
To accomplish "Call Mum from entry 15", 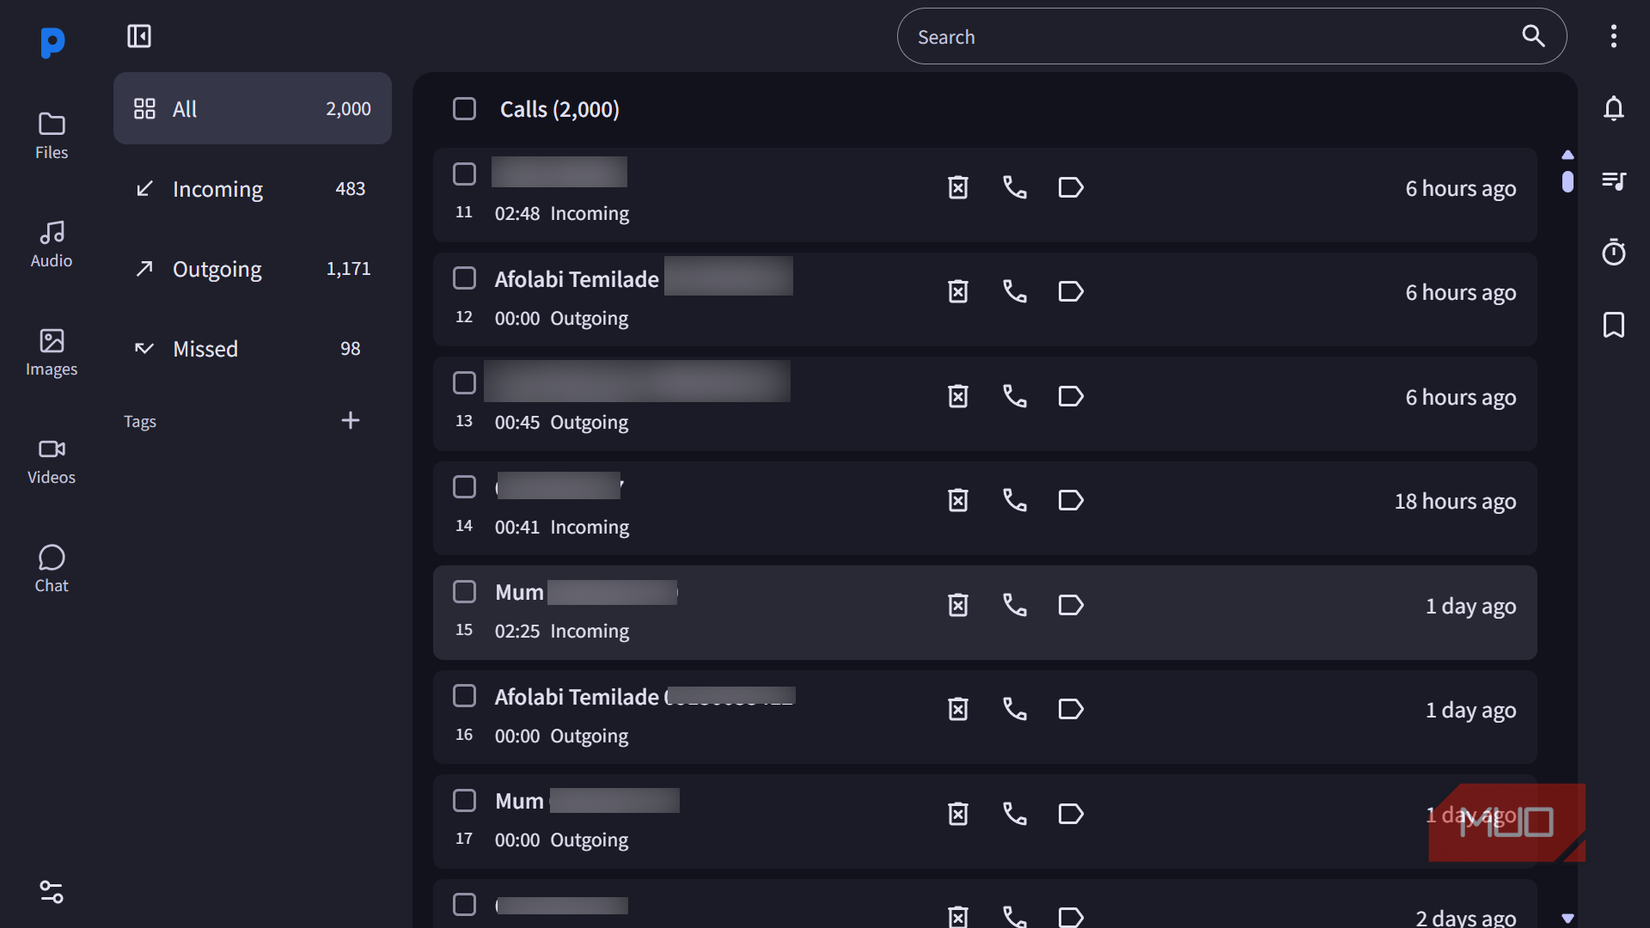I will [1014, 605].
